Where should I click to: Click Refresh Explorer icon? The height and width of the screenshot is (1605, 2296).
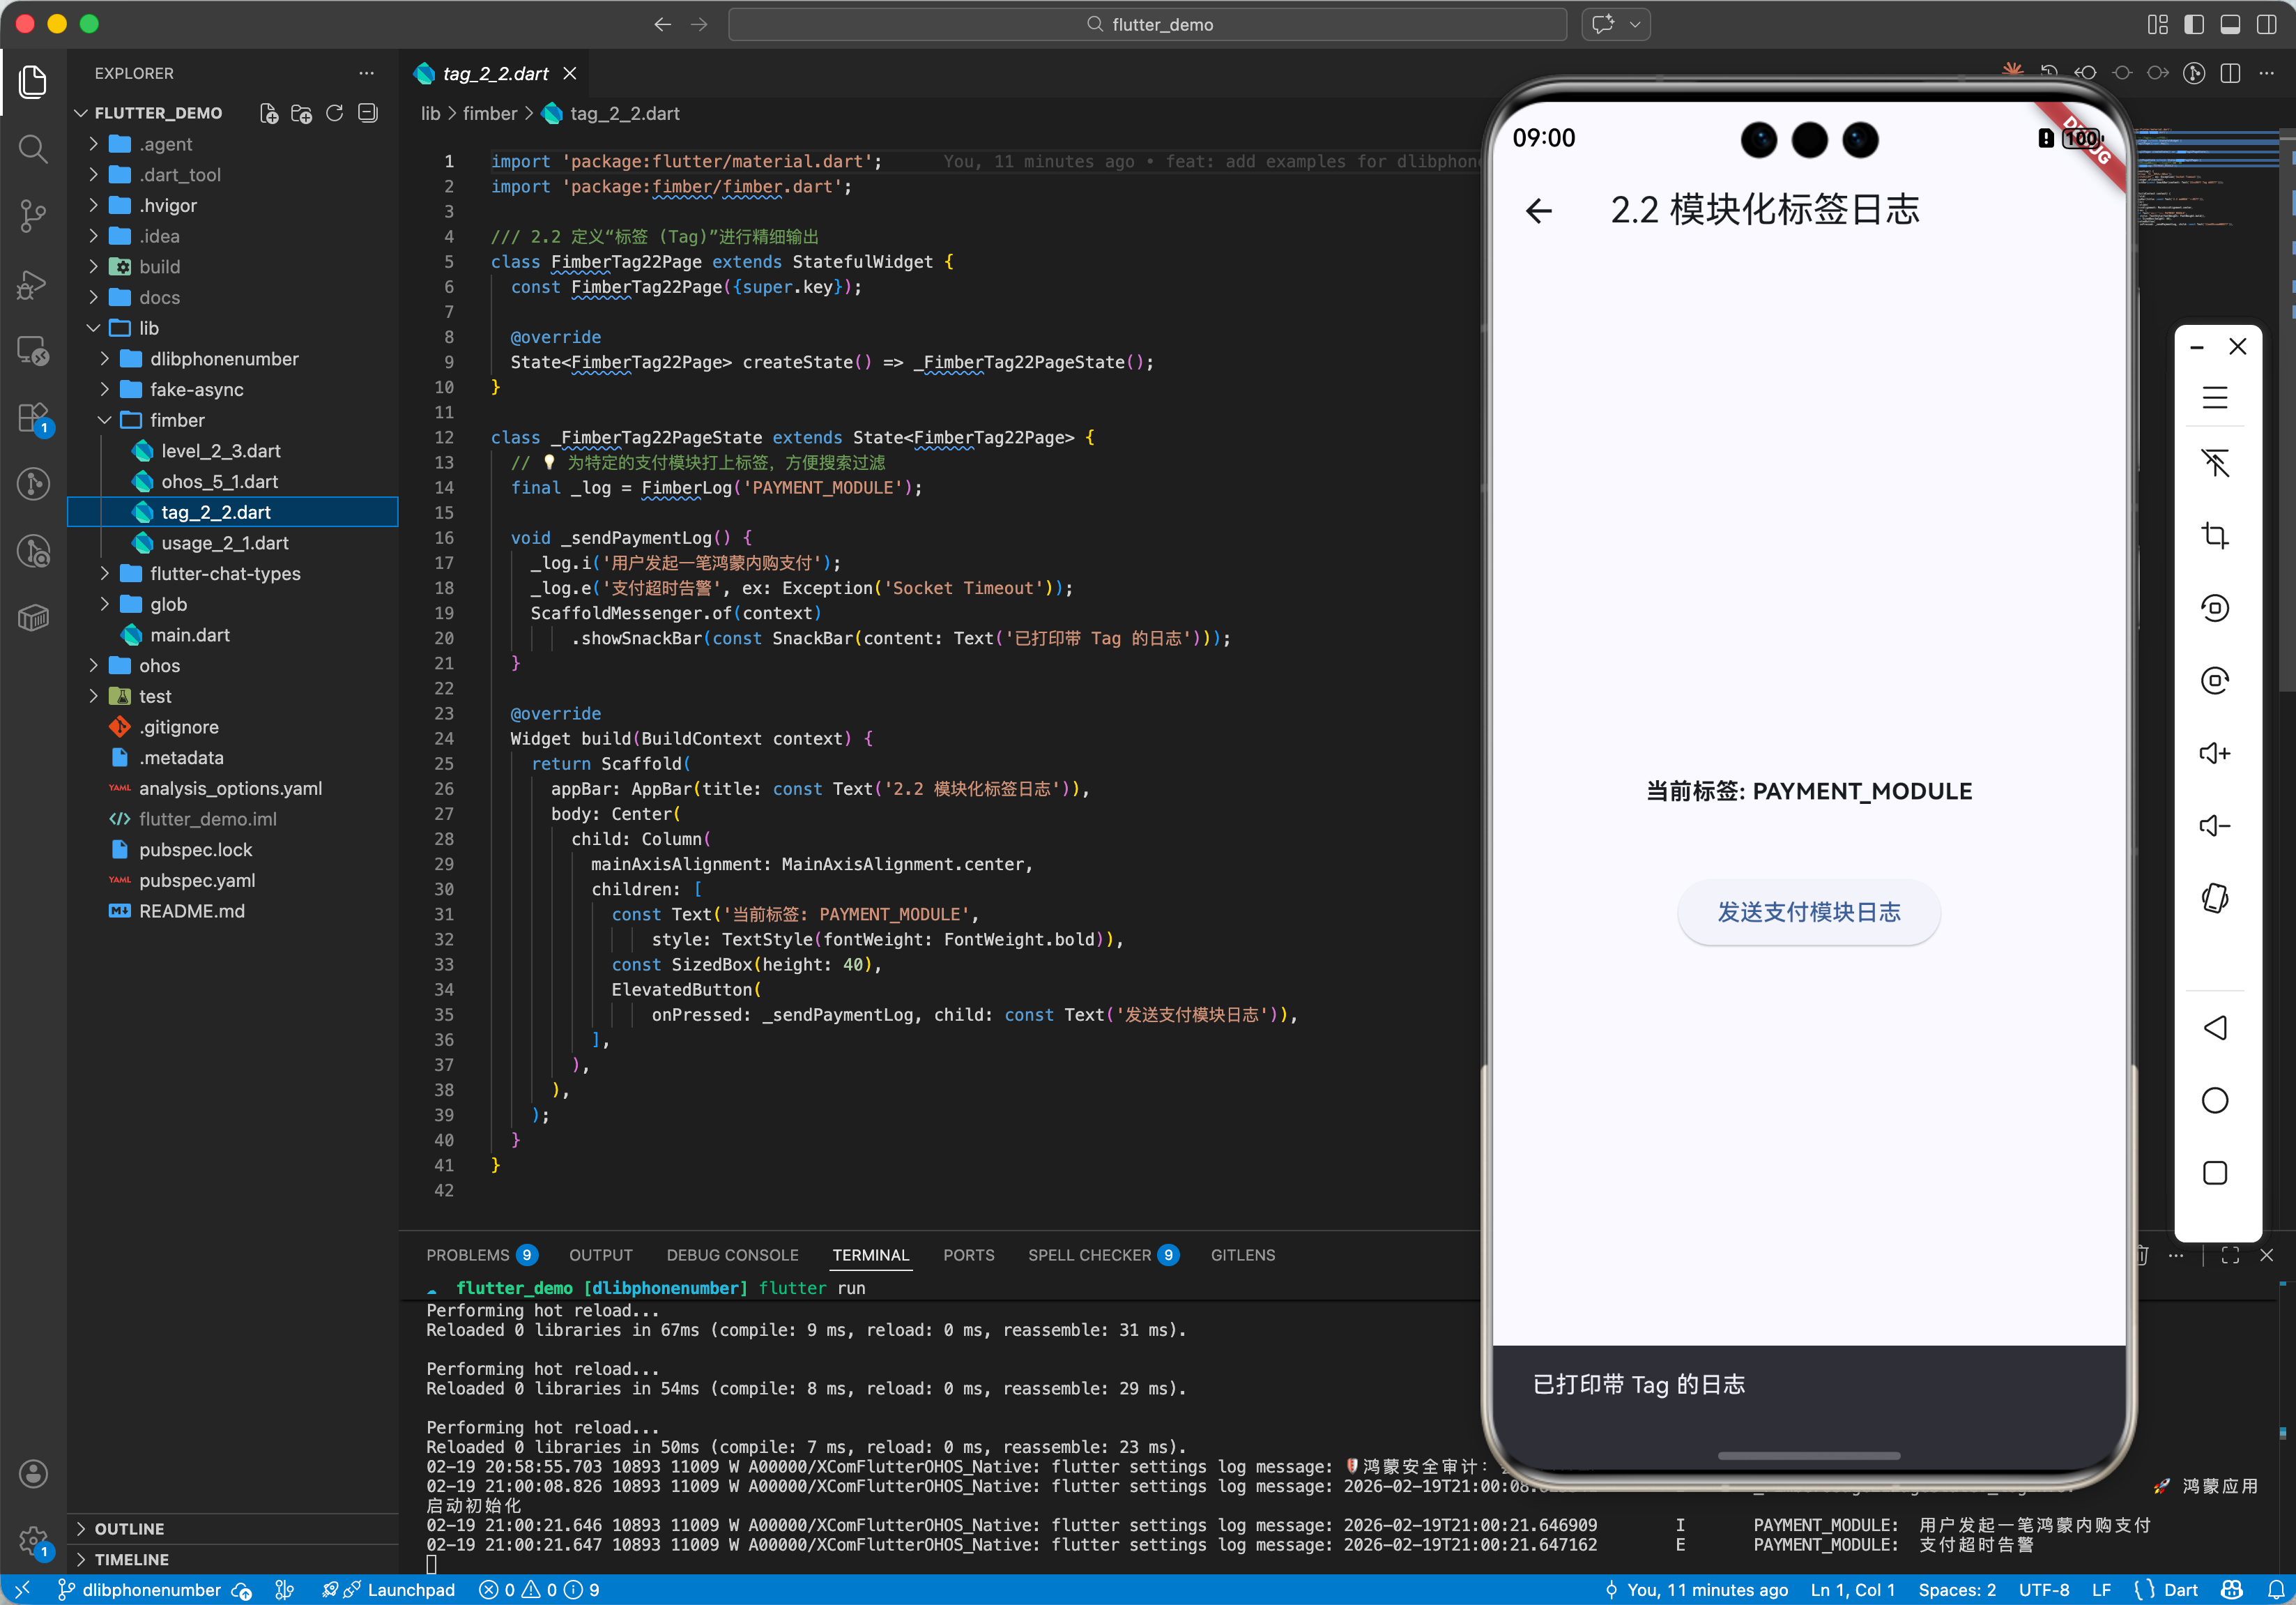click(x=335, y=113)
